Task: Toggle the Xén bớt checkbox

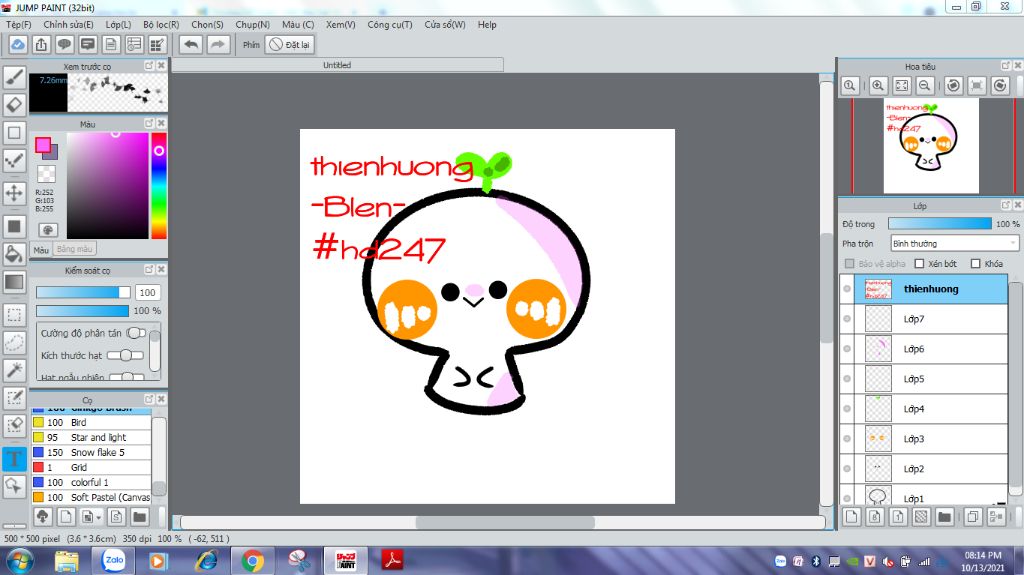Action: (920, 263)
